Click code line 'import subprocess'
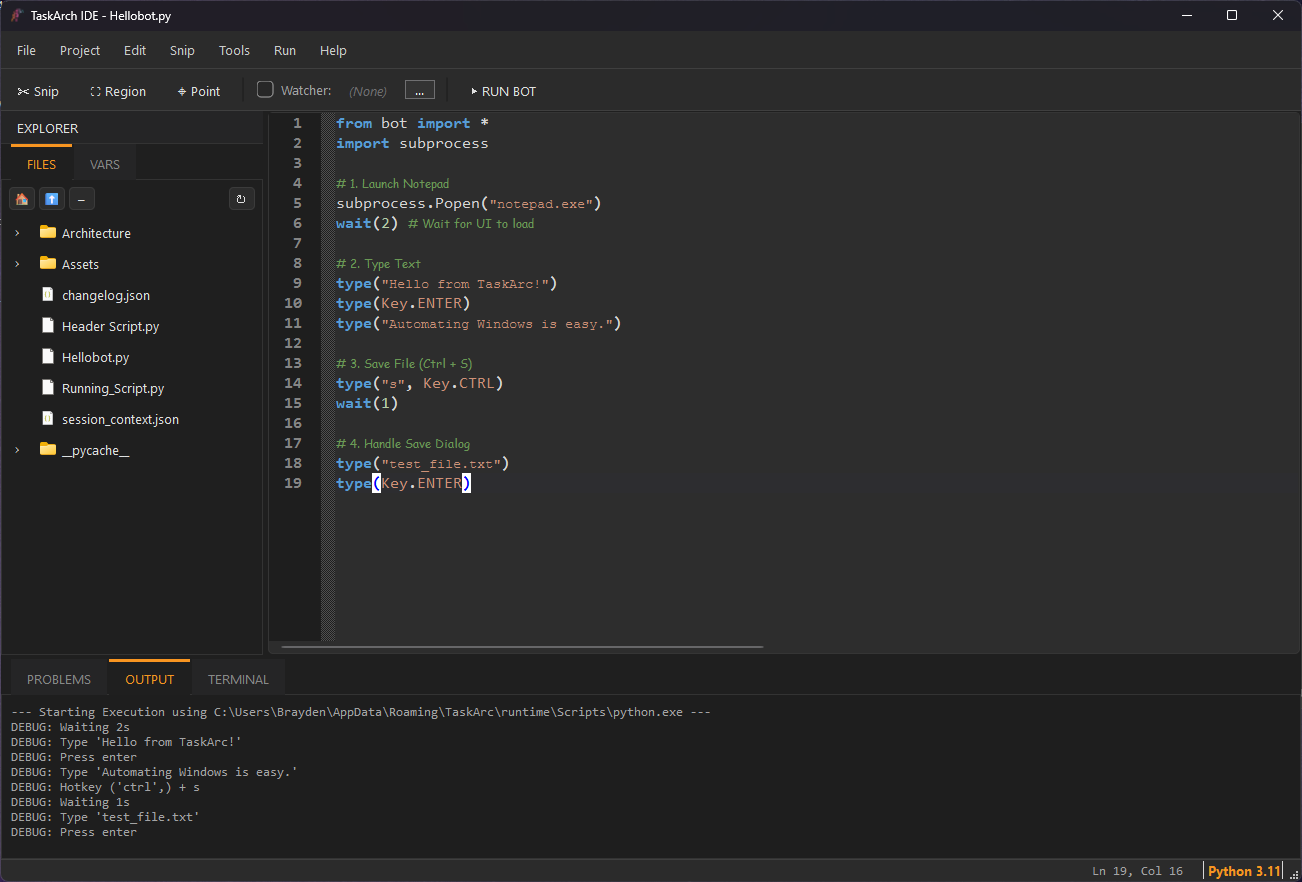Viewport: 1302px width, 882px height. click(x=412, y=143)
